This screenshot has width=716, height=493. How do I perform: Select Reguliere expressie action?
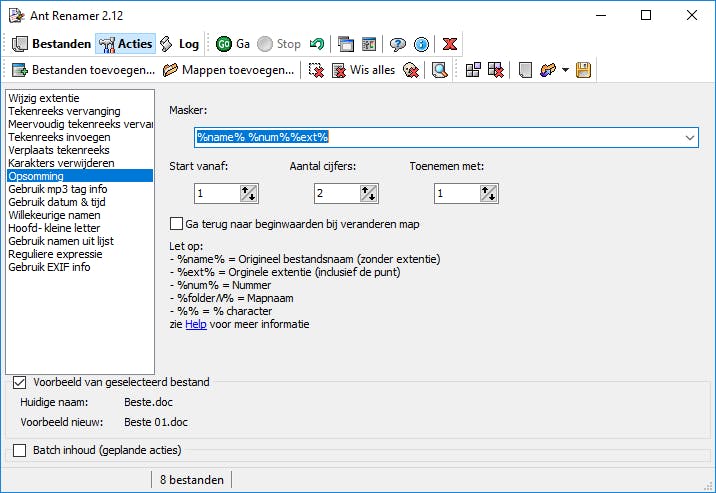pos(80,254)
